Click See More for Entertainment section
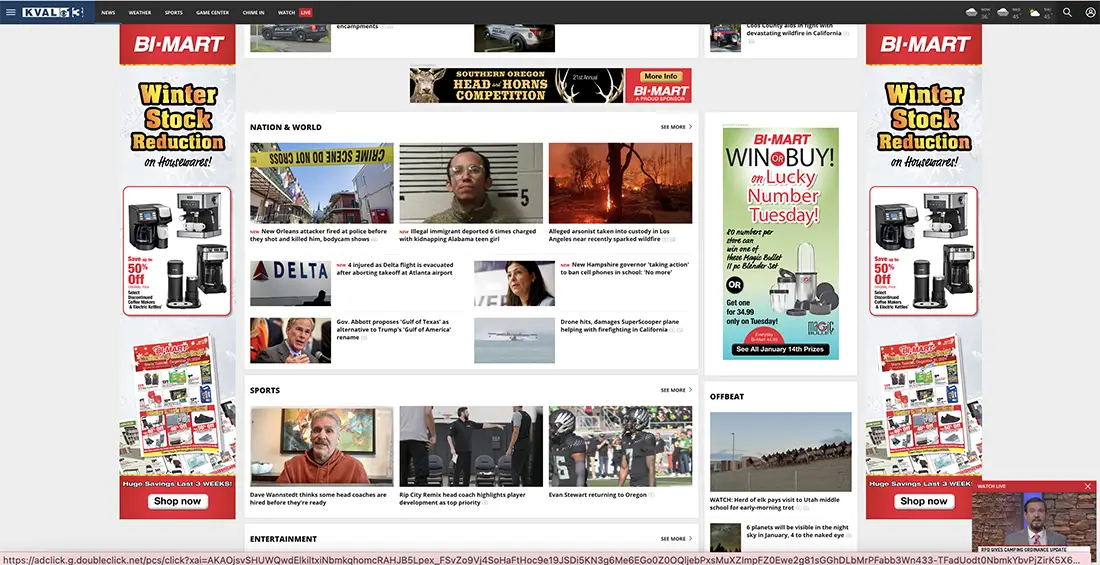 click(x=676, y=539)
